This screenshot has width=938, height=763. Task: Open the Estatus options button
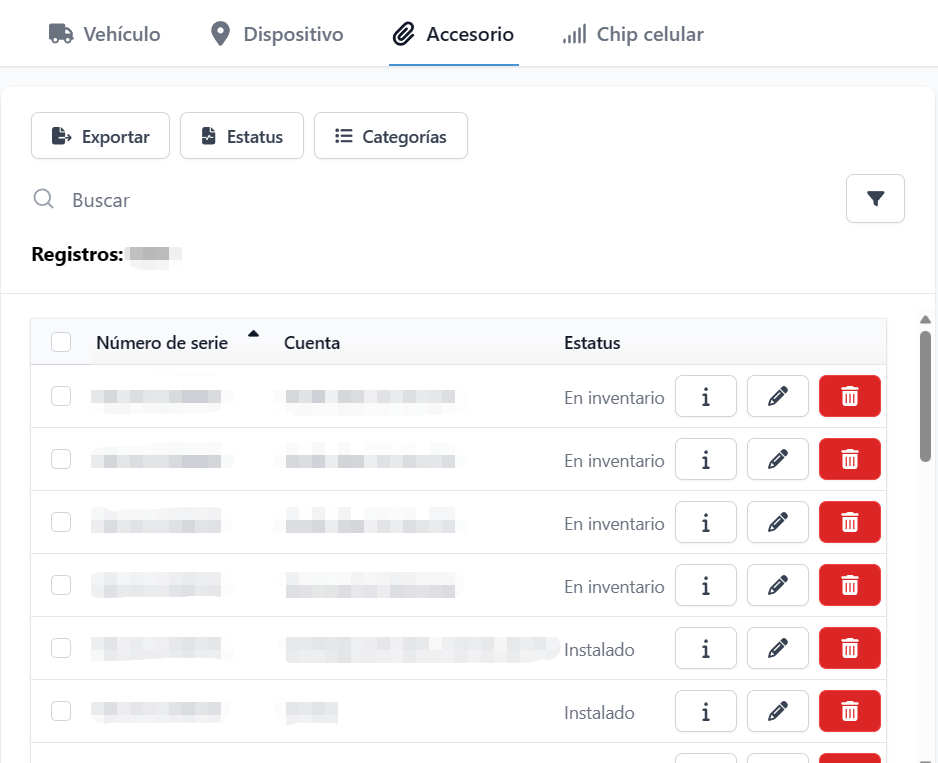tap(241, 137)
